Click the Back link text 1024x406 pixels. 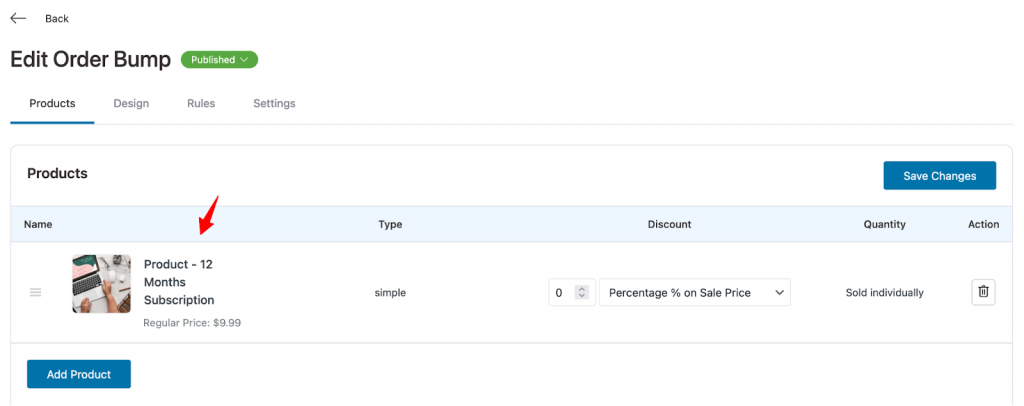(x=57, y=18)
